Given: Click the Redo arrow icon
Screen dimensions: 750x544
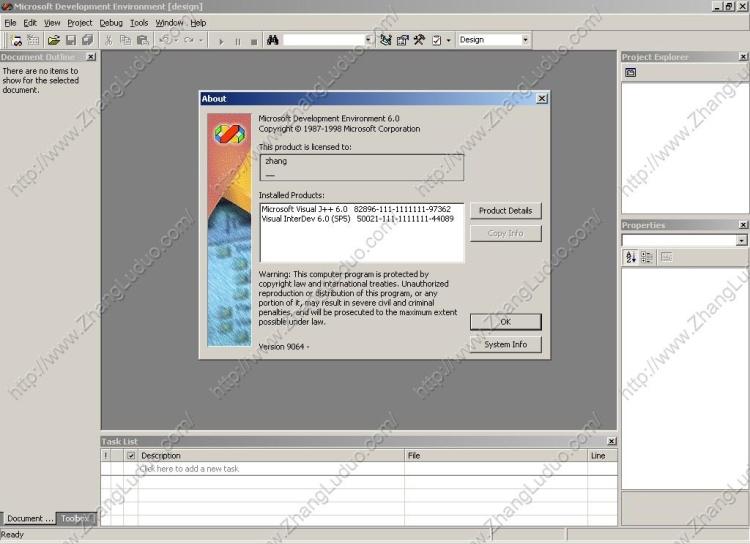Looking at the screenshot, I should pos(189,40).
